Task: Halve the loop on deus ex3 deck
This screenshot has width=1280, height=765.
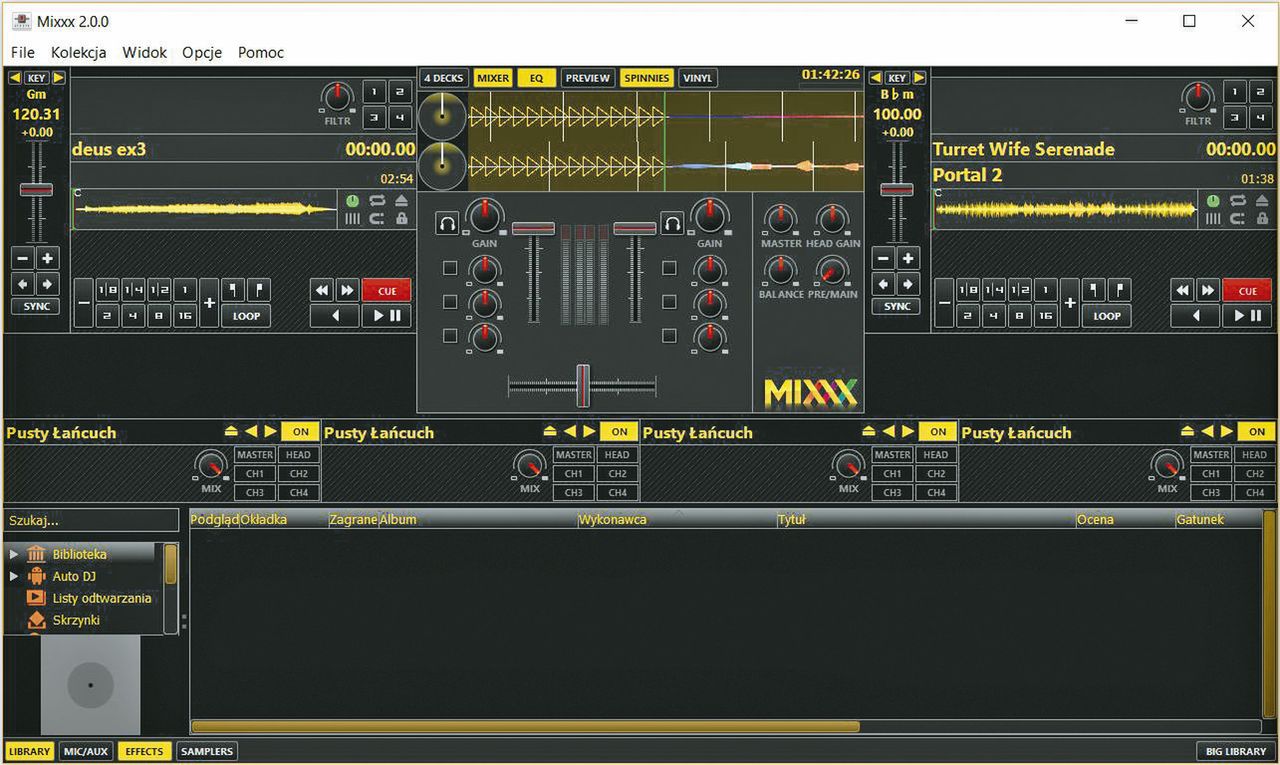Action: coord(84,303)
